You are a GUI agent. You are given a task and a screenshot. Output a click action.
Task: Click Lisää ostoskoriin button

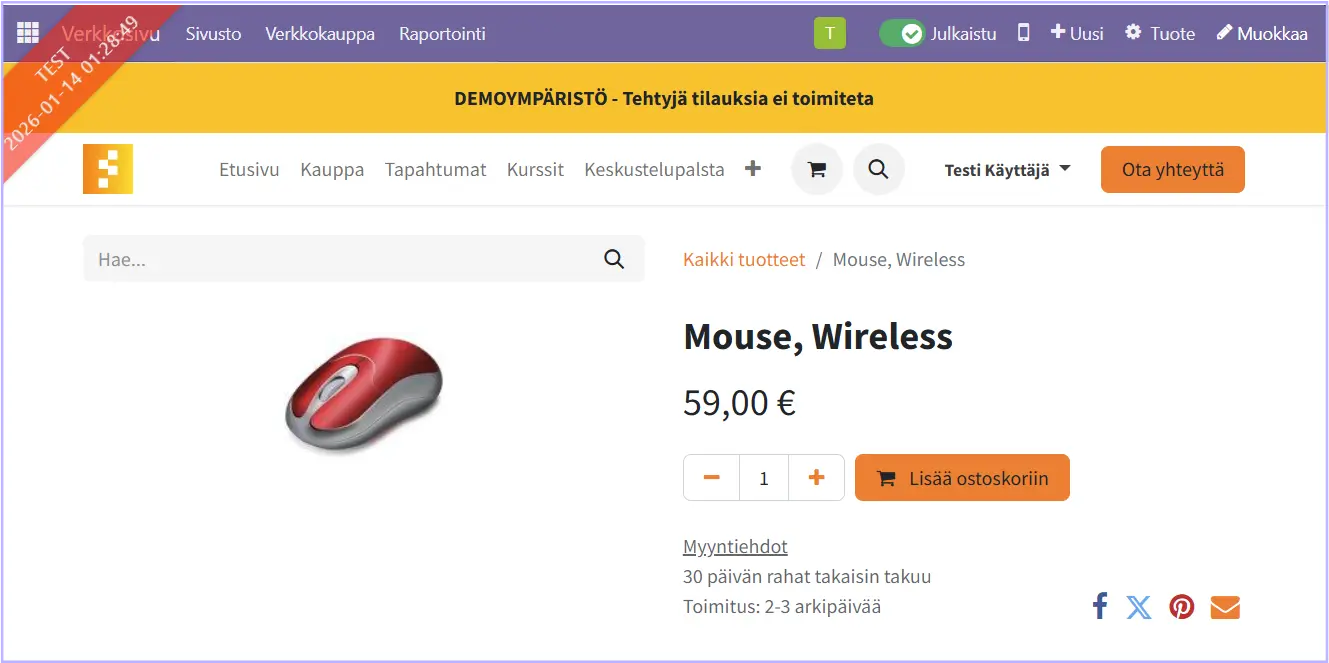coord(962,478)
